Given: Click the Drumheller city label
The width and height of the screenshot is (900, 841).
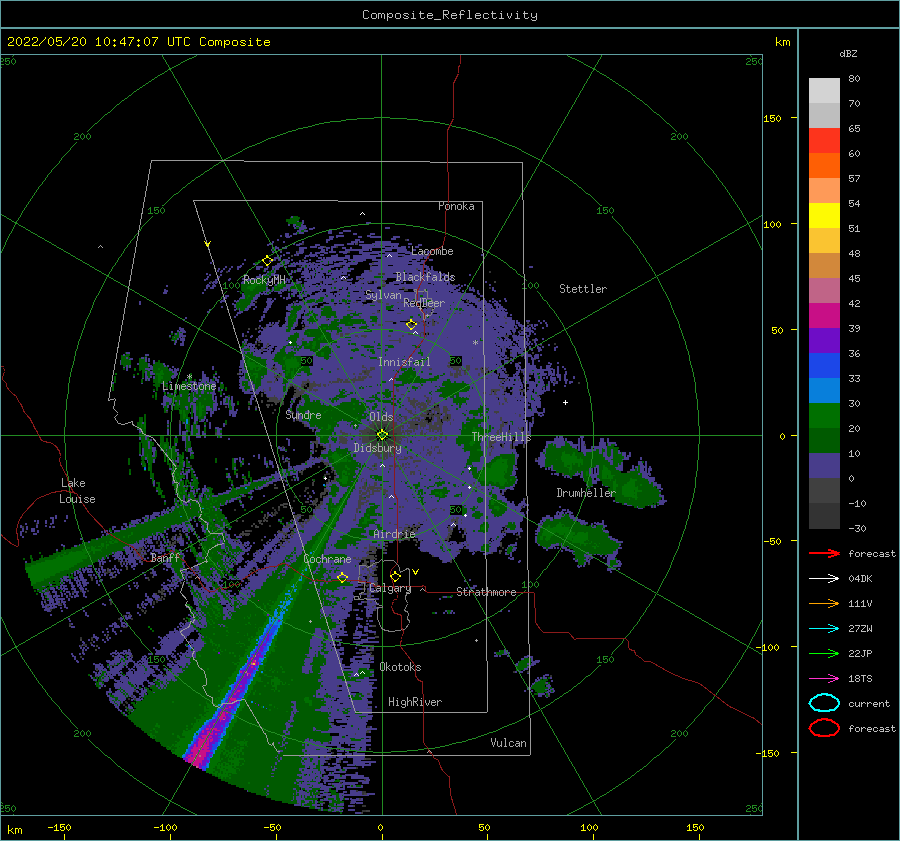Looking at the screenshot, I should [586, 493].
